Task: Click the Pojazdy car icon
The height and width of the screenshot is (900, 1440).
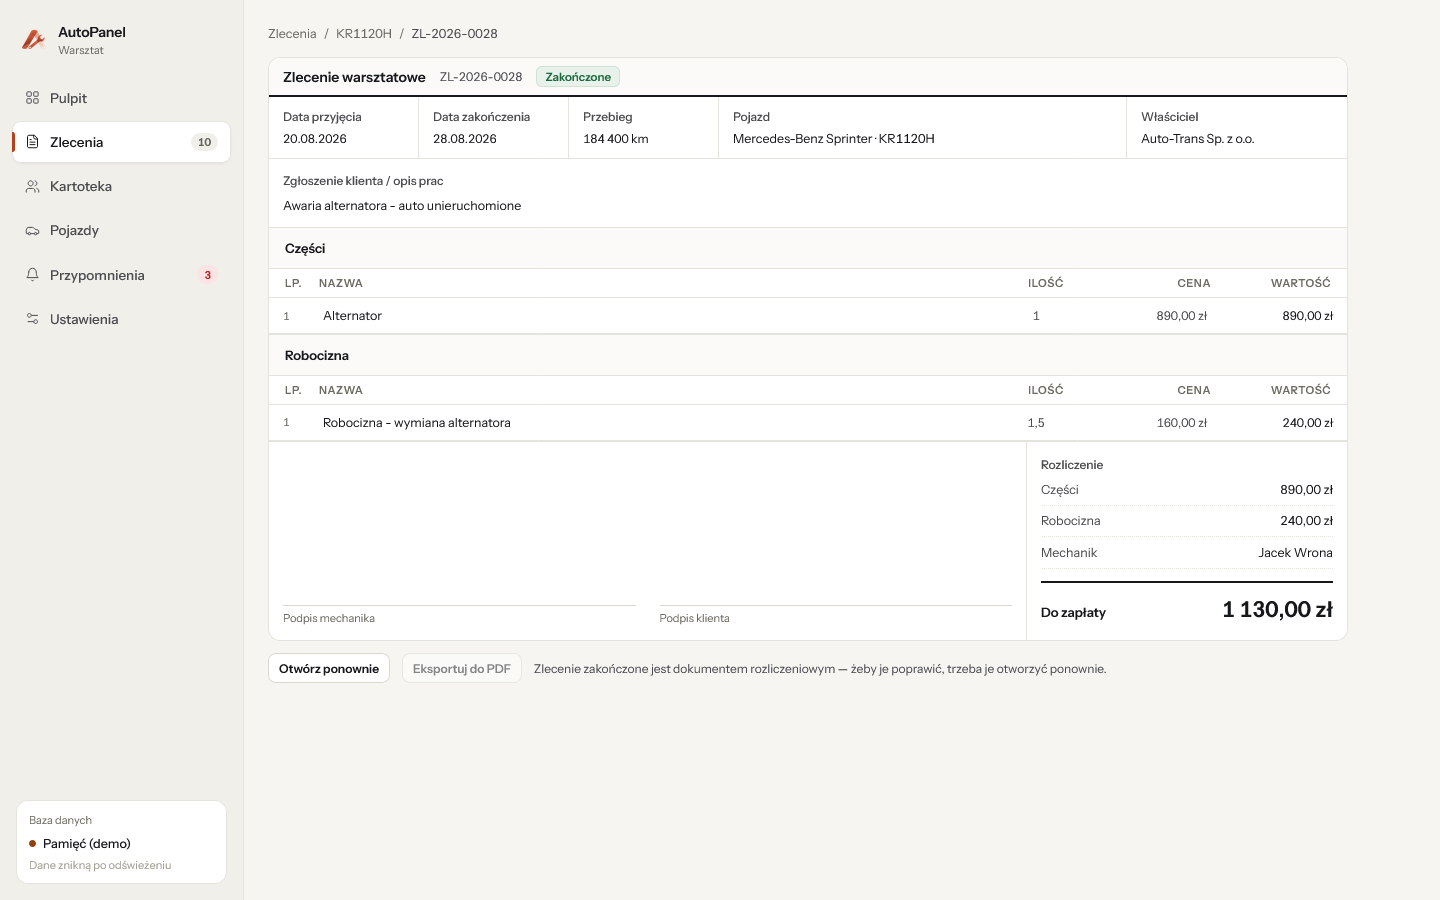Action: [32, 230]
